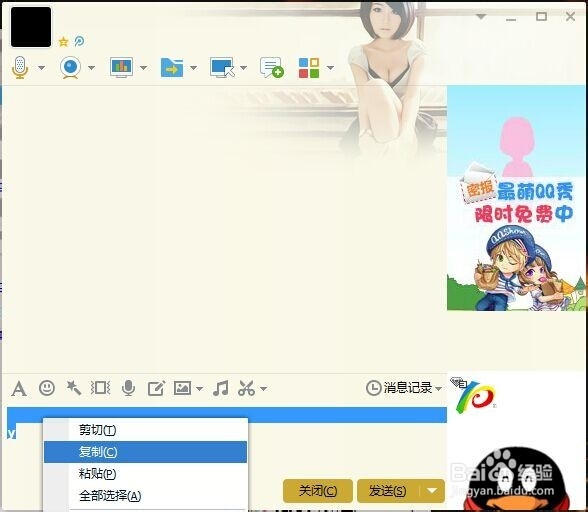Click the yellow star icon near avatar

tap(63, 42)
